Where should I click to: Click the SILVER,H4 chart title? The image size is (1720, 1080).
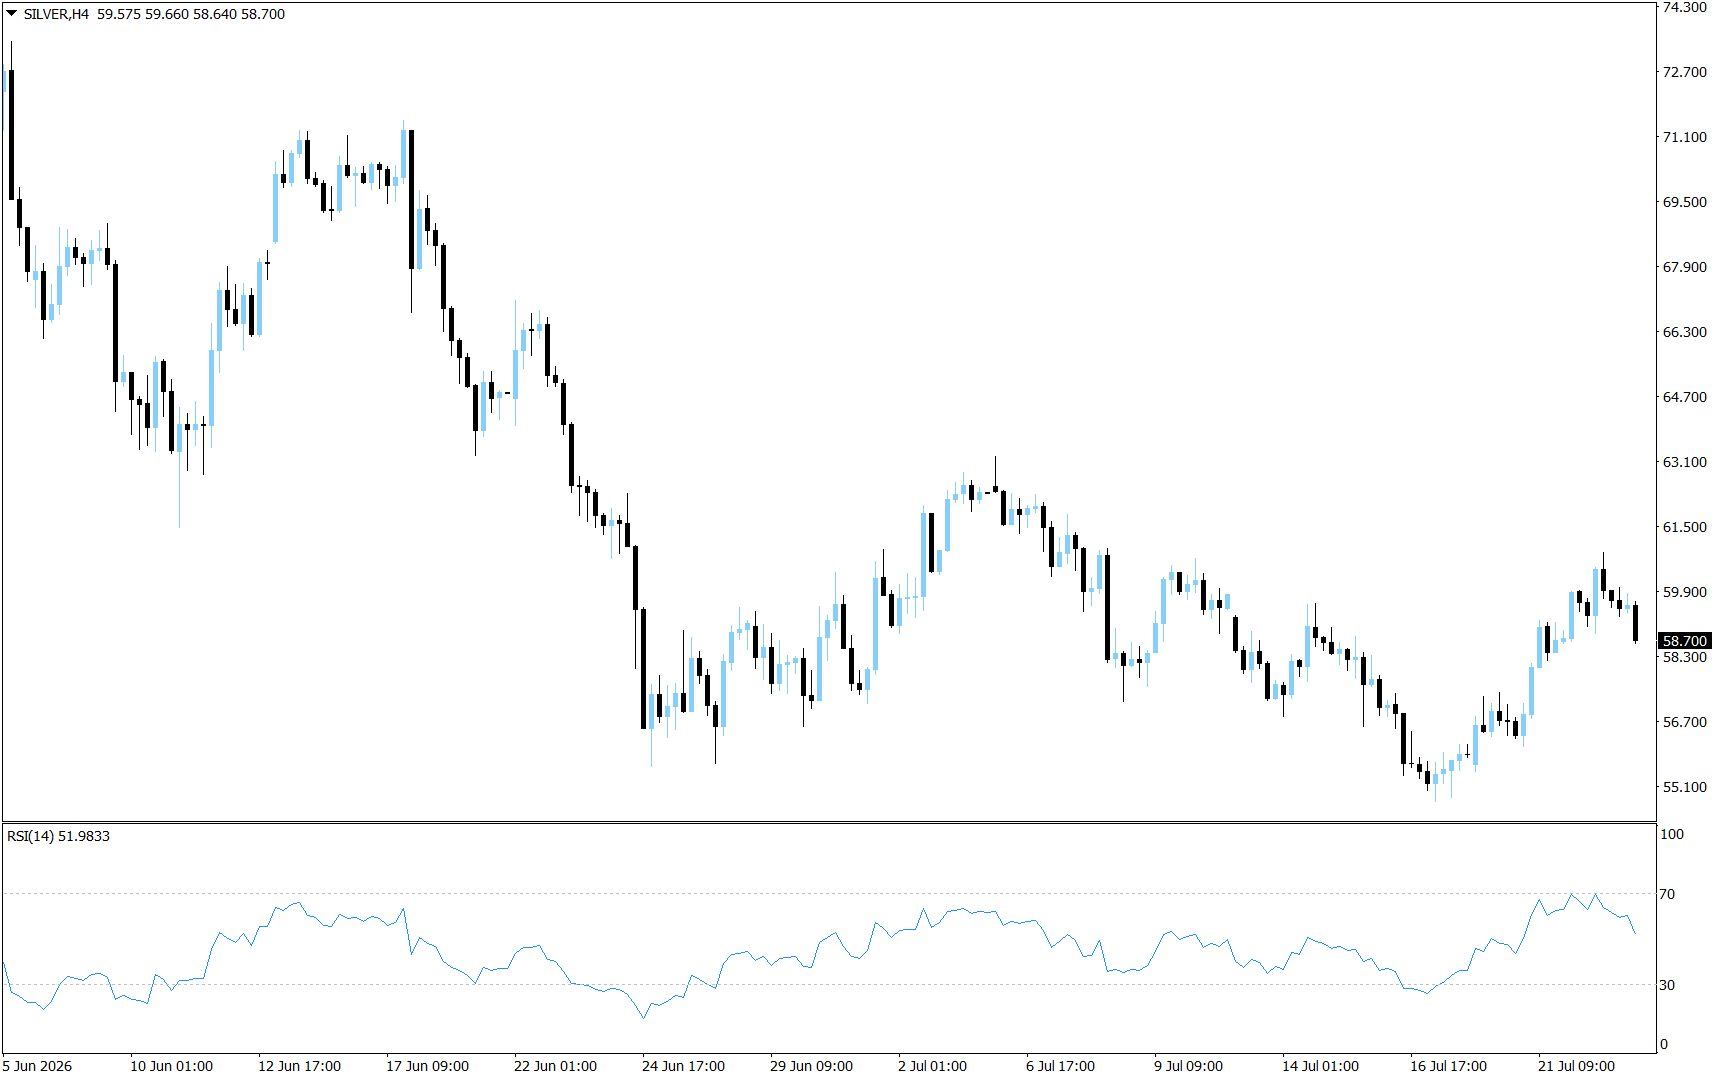coord(56,14)
